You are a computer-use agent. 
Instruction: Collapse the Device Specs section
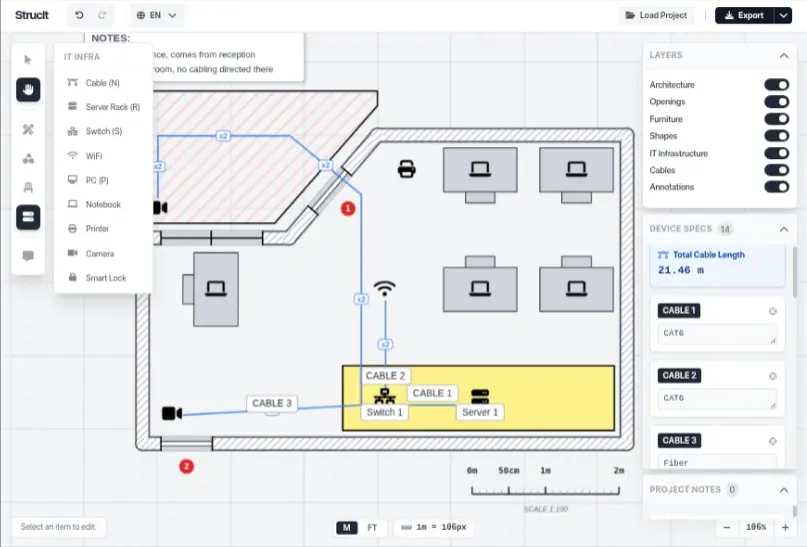(783, 229)
